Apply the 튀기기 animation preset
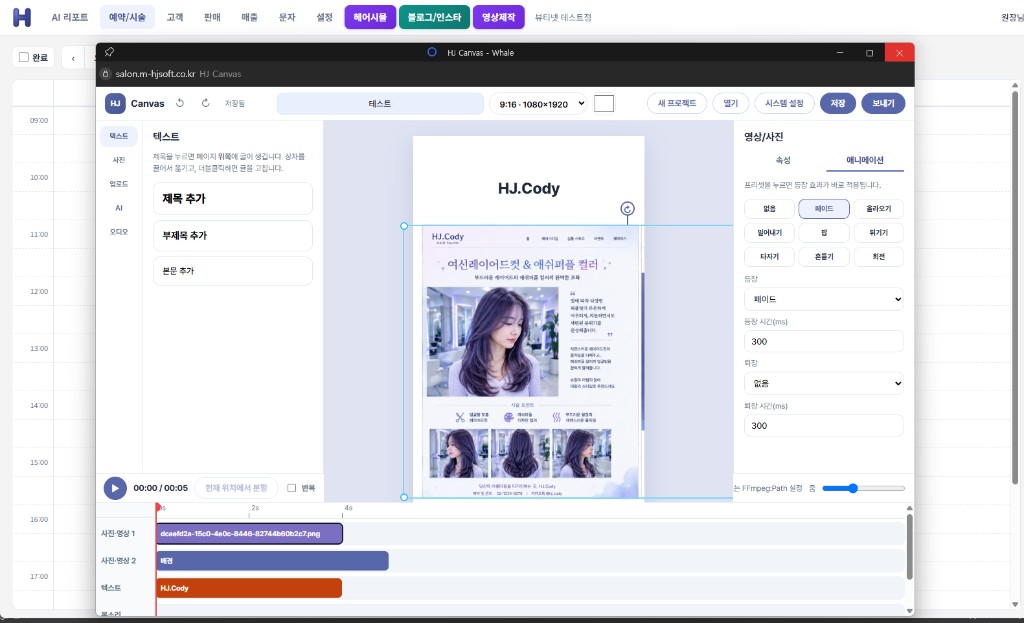The width and height of the screenshot is (1024, 623). pyautogui.click(x=878, y=232)
